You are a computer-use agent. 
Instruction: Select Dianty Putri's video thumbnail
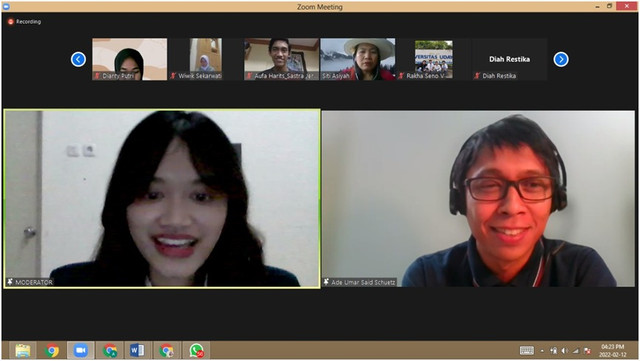coord(129,59)
